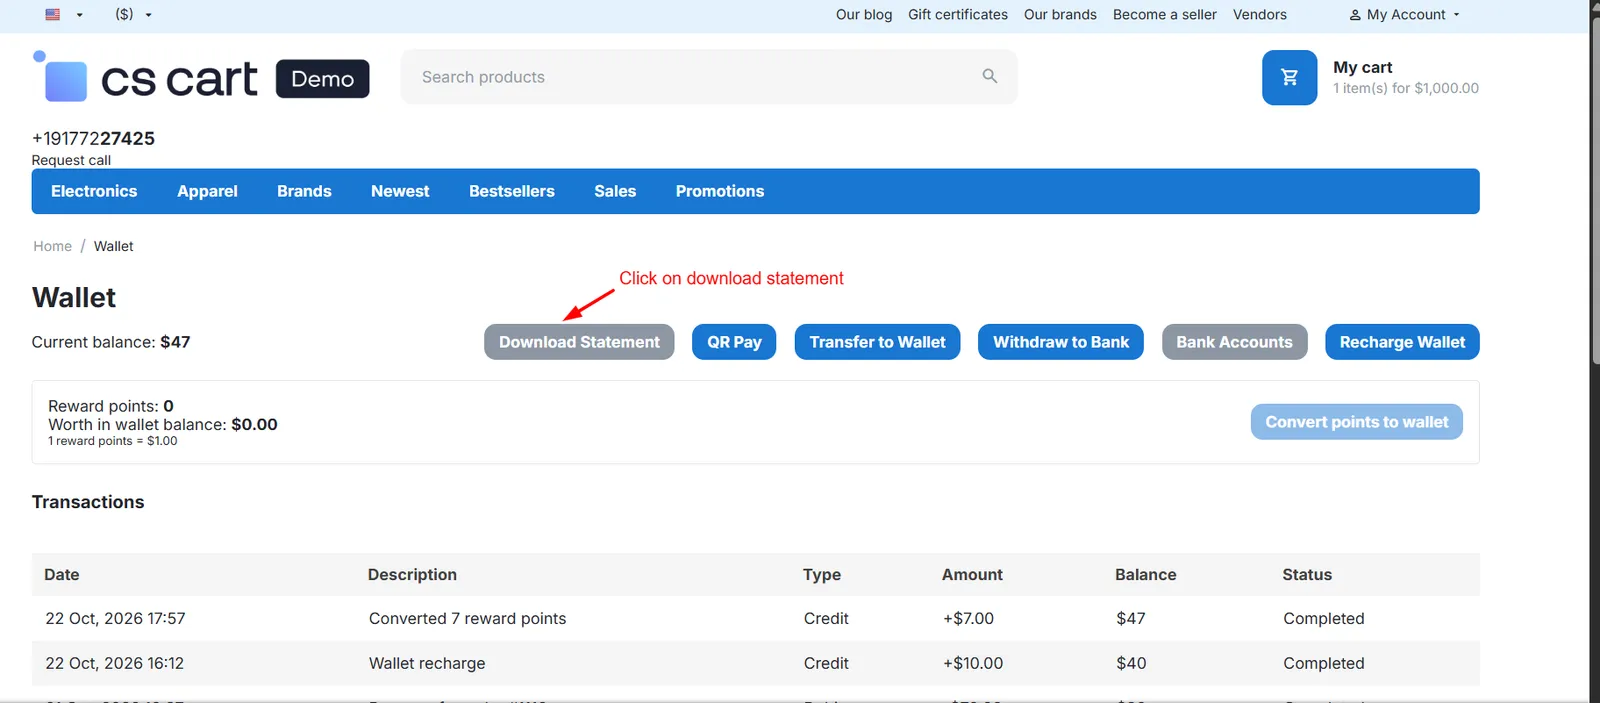Click the Balance column header
The width and height of the screenshot is (1600, 703).
tap(1145, 575)
